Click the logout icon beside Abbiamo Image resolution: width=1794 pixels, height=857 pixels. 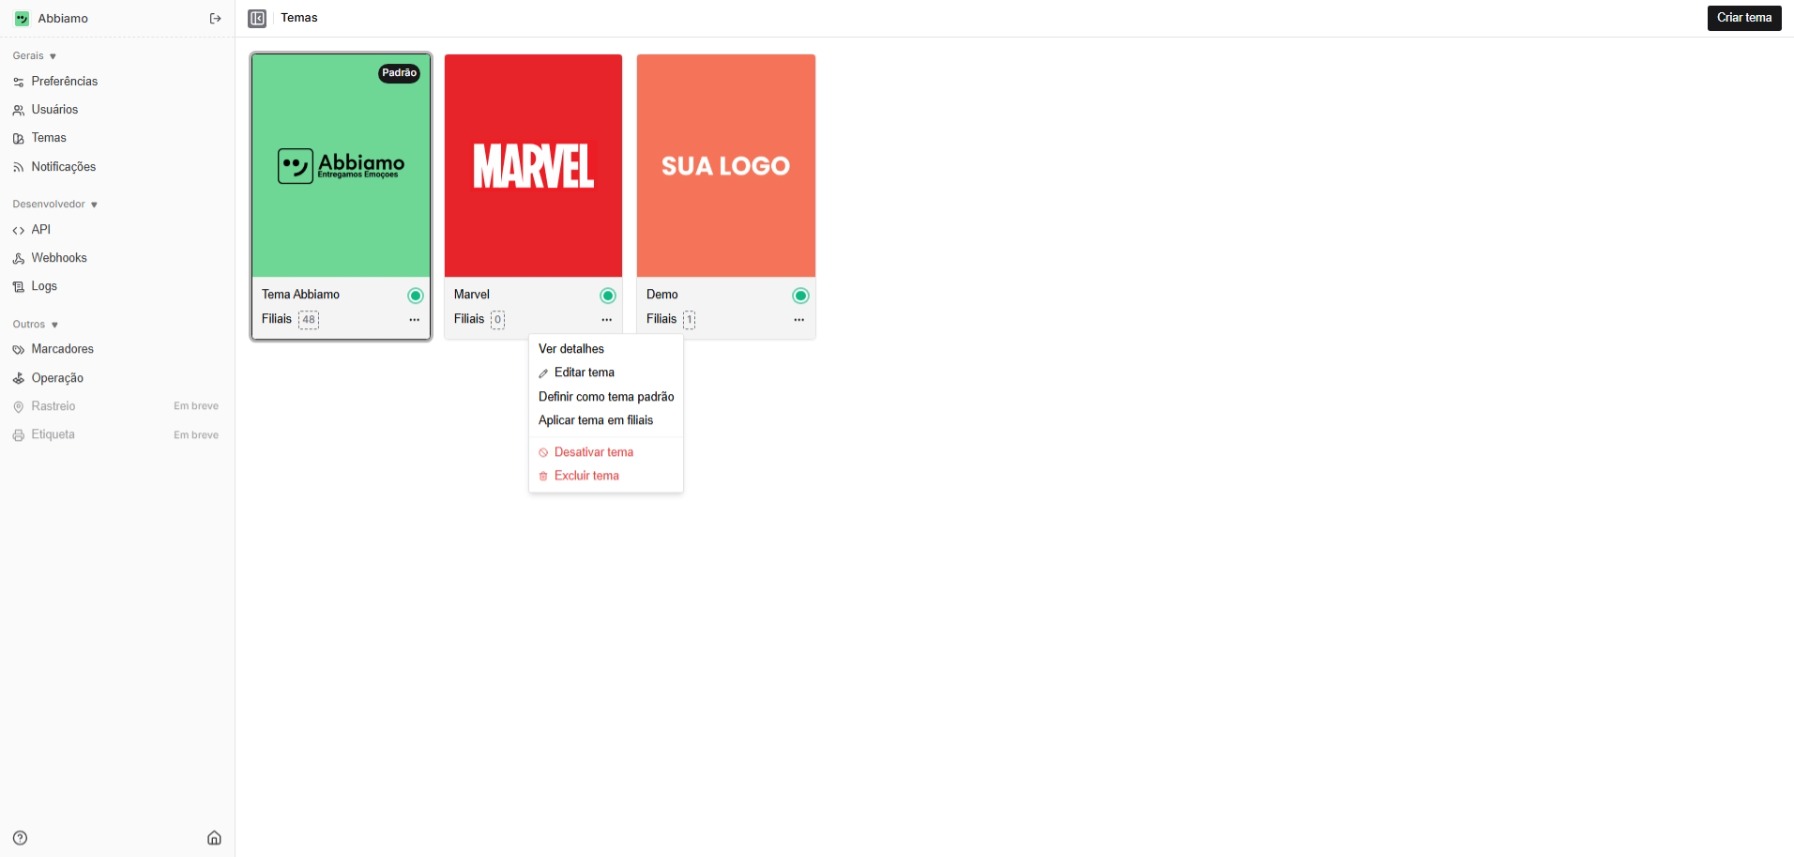coord(215,19)
